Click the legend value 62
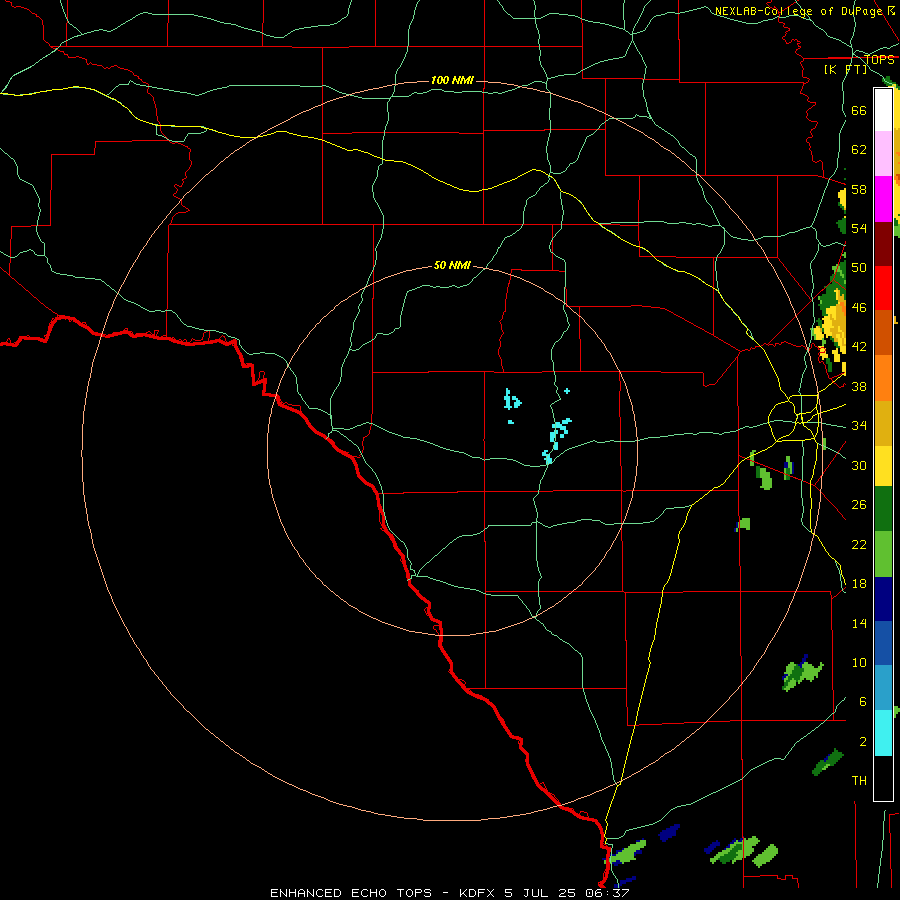Viewport: 900px width, 900px height. tap(859, 149)
